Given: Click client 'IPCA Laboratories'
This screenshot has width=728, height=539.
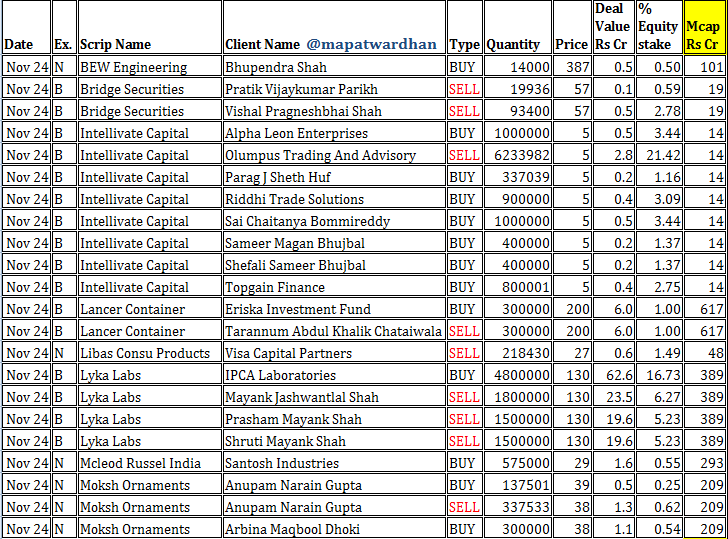Looking at the screenshot, I should (334, 375).
